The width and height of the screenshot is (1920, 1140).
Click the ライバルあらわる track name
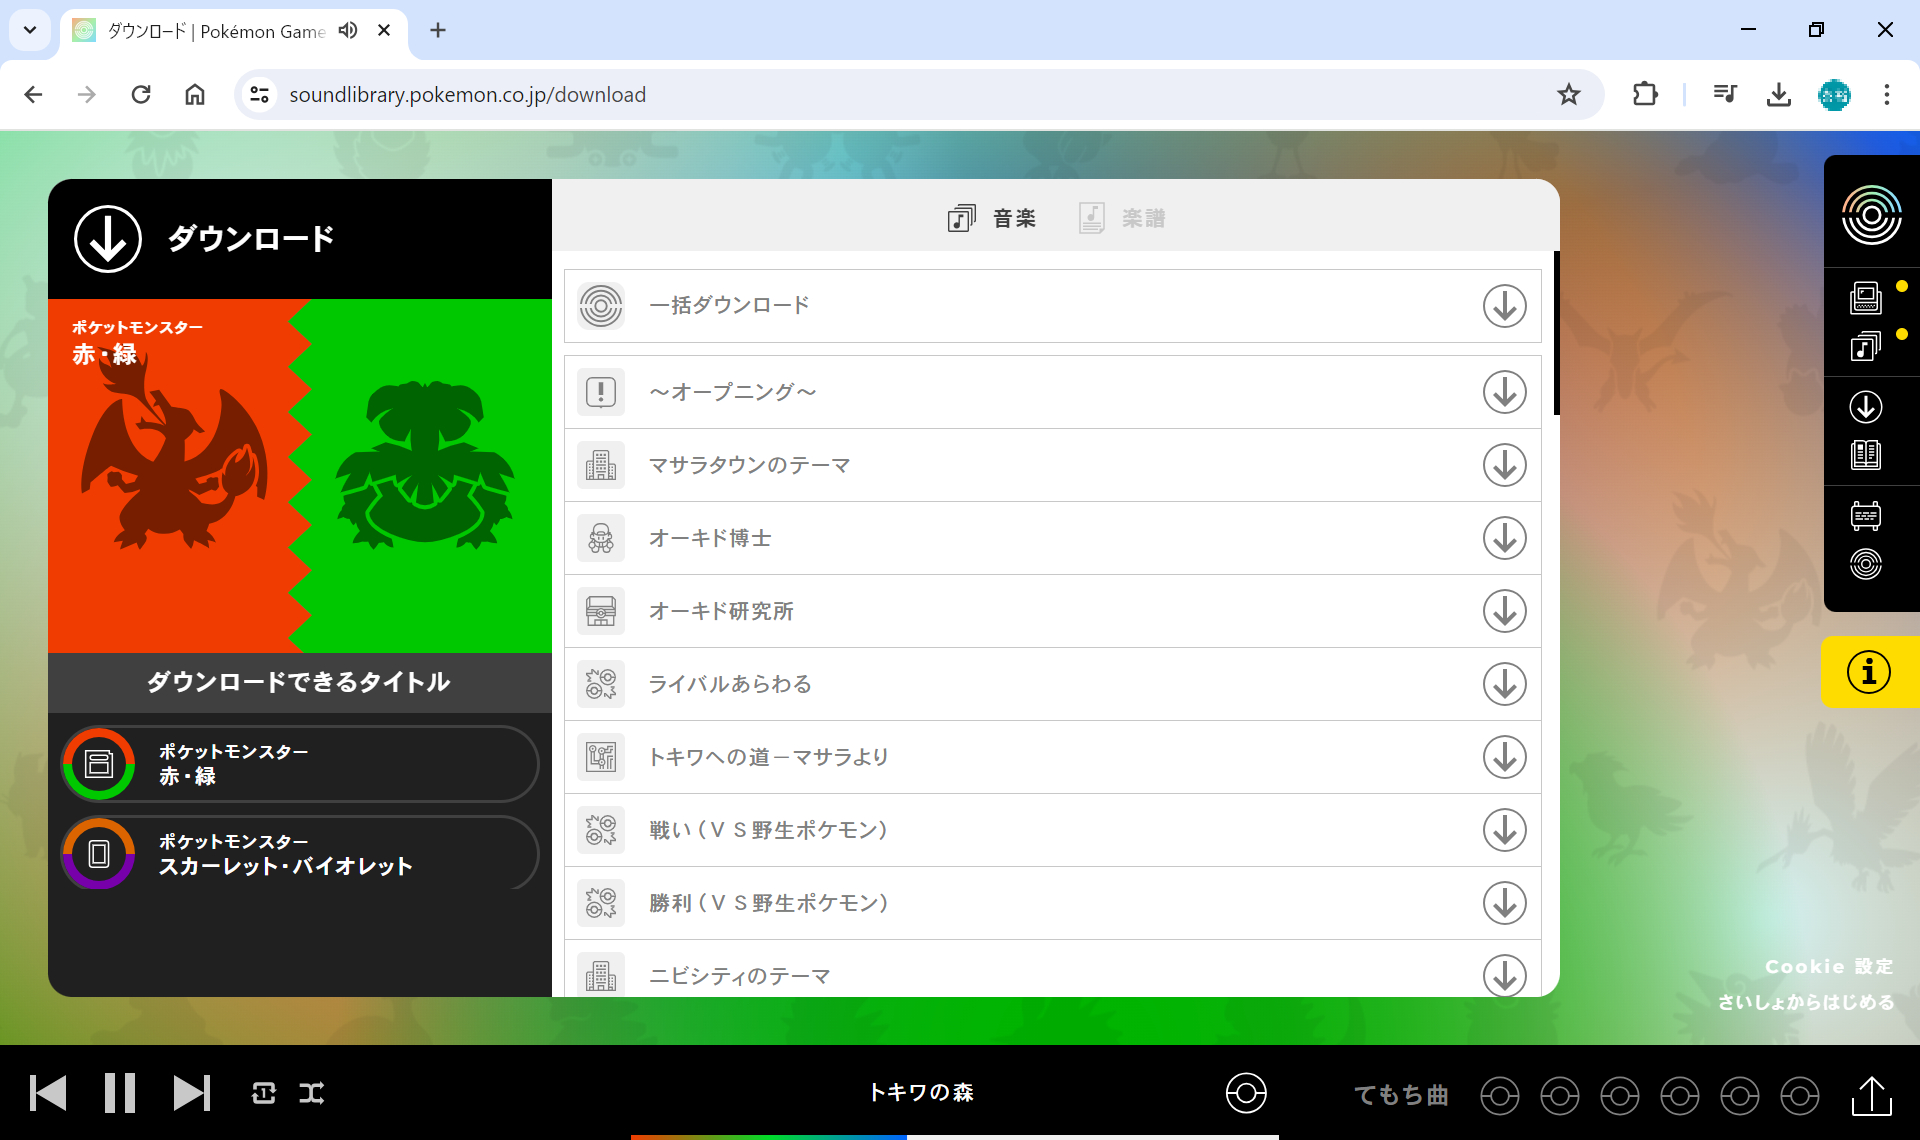point(730,684)
